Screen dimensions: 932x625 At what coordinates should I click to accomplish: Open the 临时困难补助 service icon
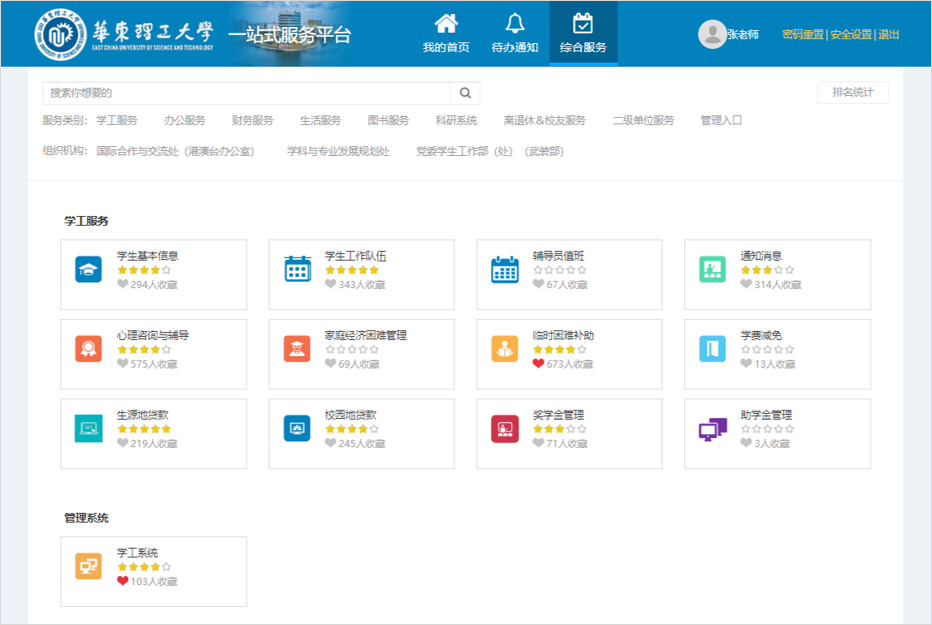point(504,349)
